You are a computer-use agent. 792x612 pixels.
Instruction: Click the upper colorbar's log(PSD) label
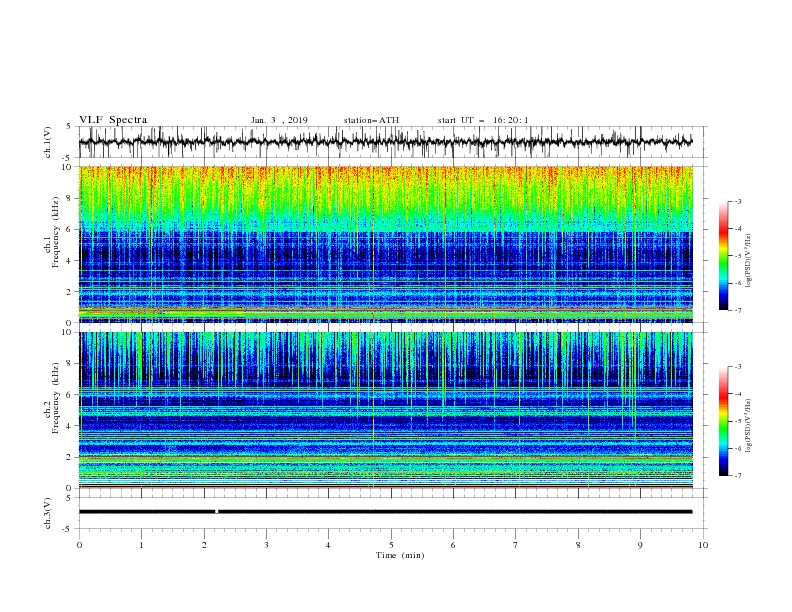coord(749,261)
